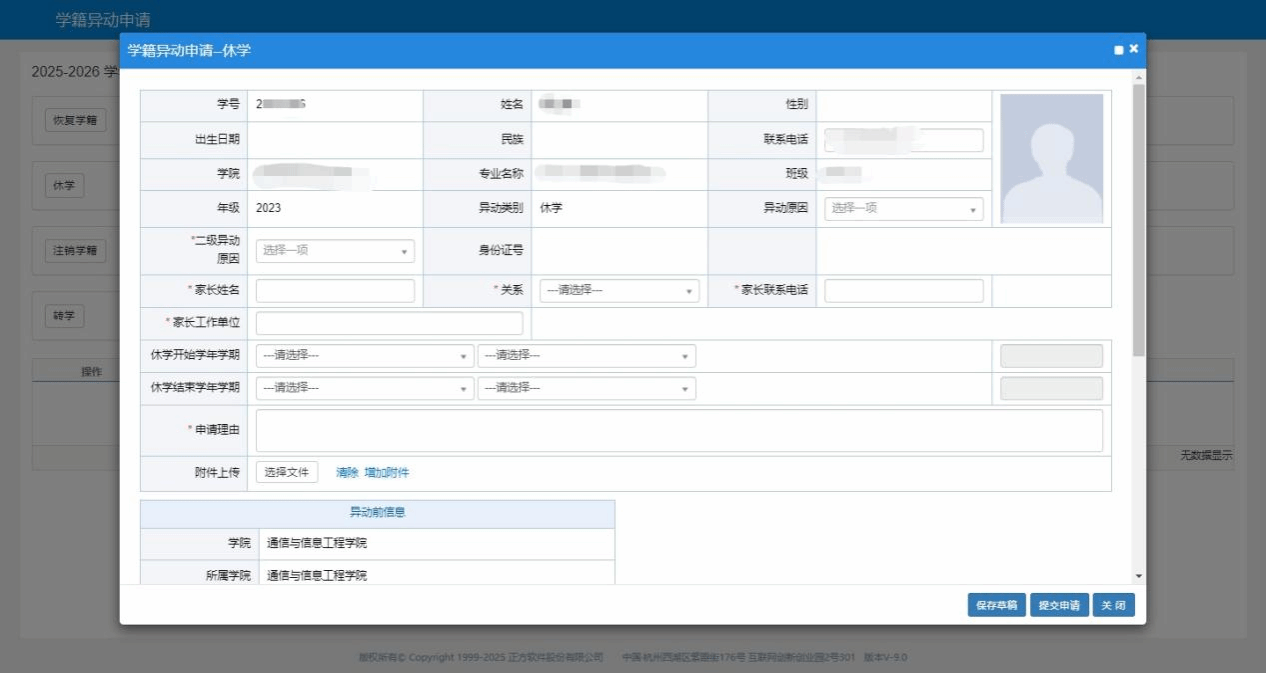Click the 清除 attachment link
The image size is (1266, 673).
pos(347,473)
